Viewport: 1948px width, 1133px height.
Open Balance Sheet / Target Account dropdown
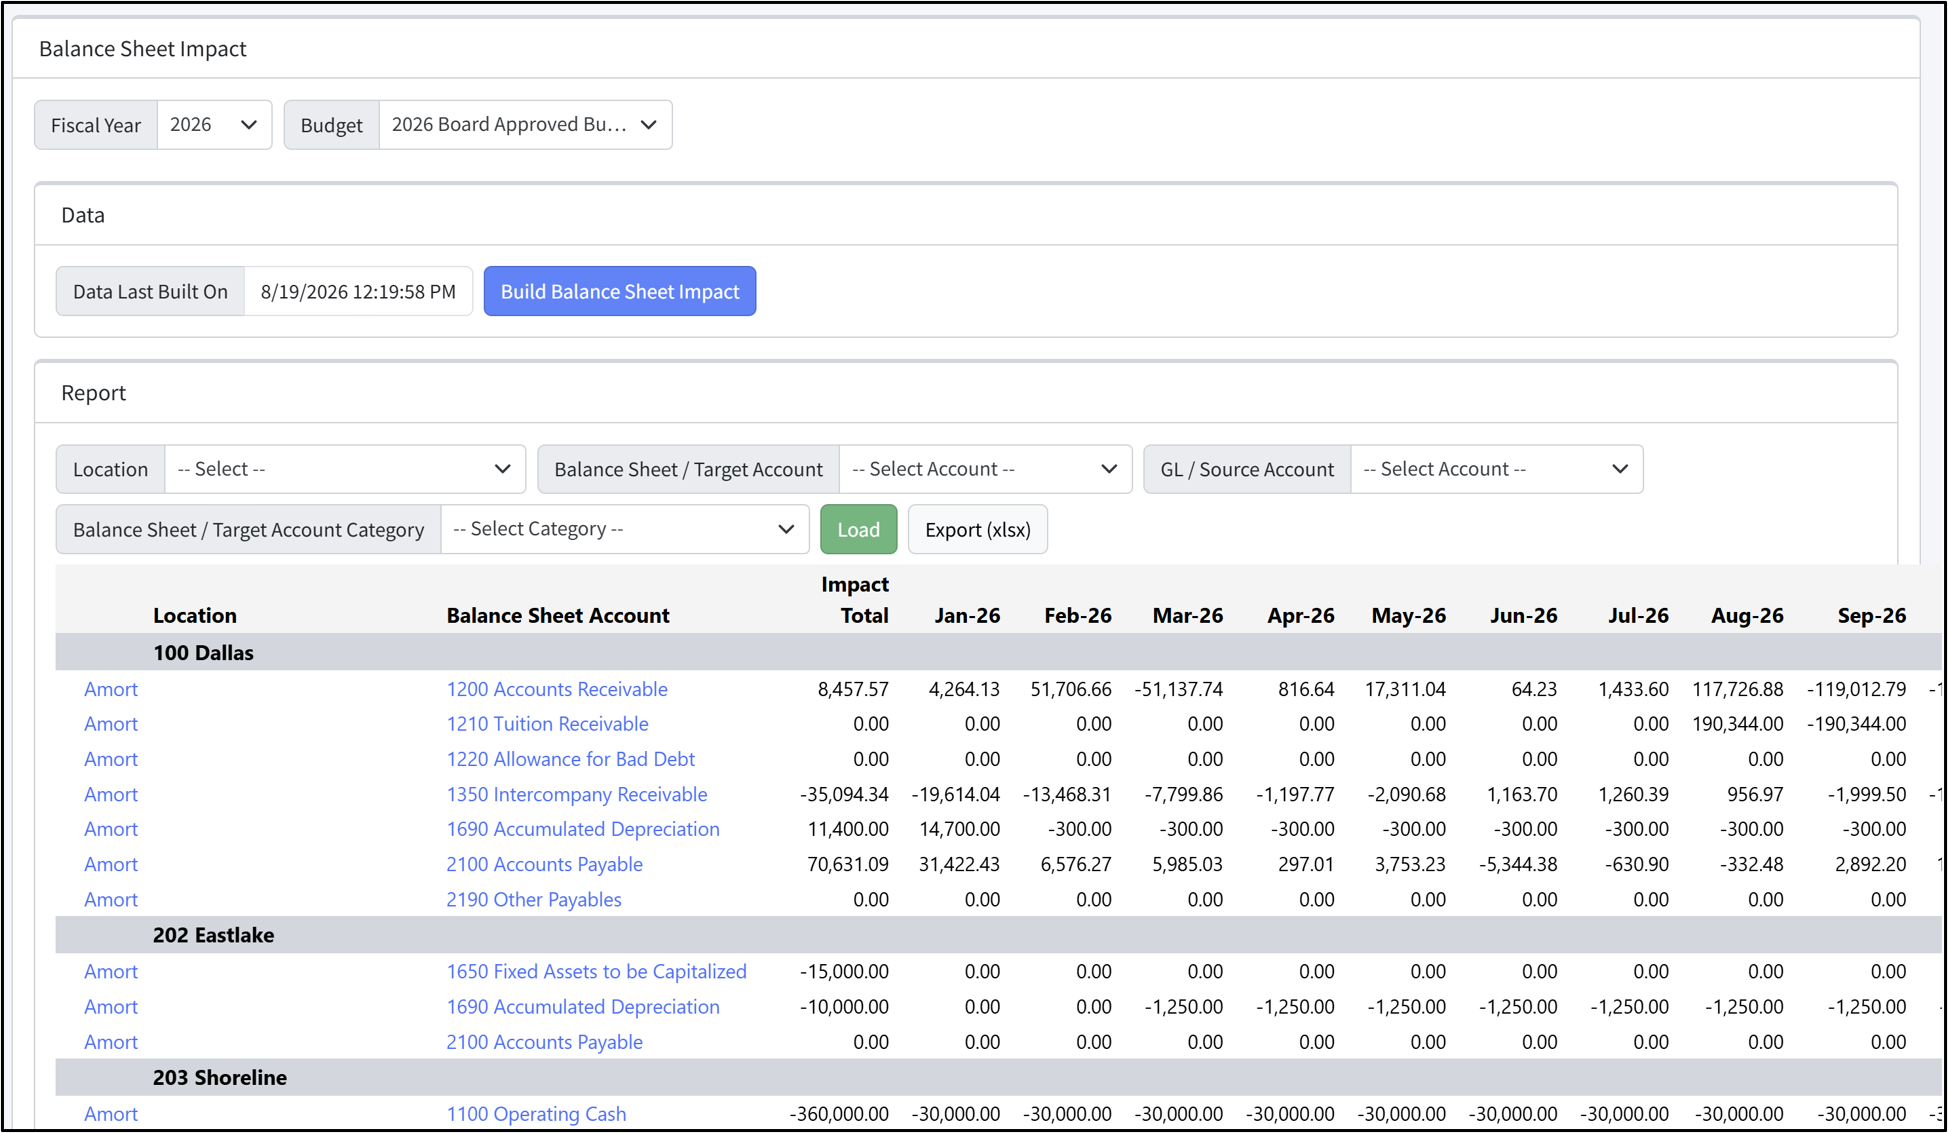(985, 469)
